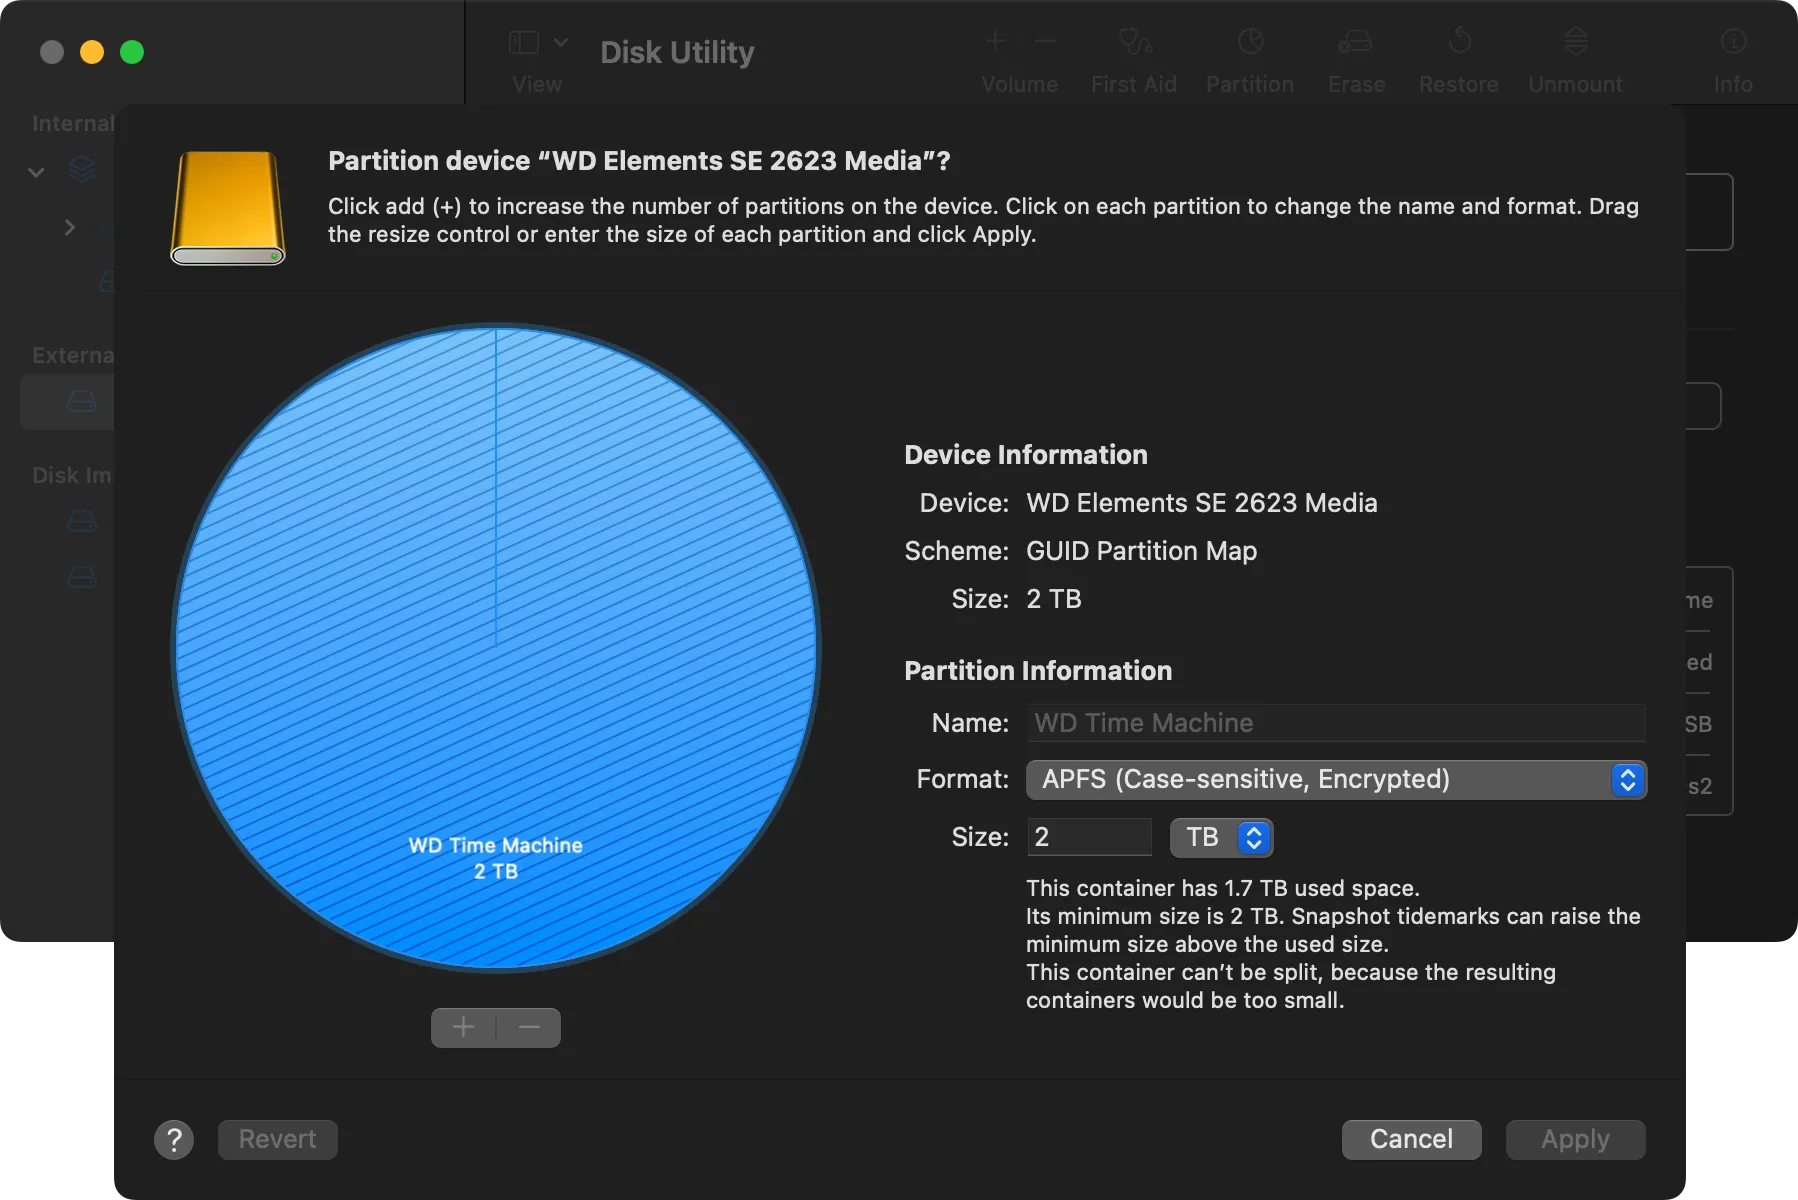
Task: Open the Format dropdown showing APFS Encrypted
Action: [1335, 780]
